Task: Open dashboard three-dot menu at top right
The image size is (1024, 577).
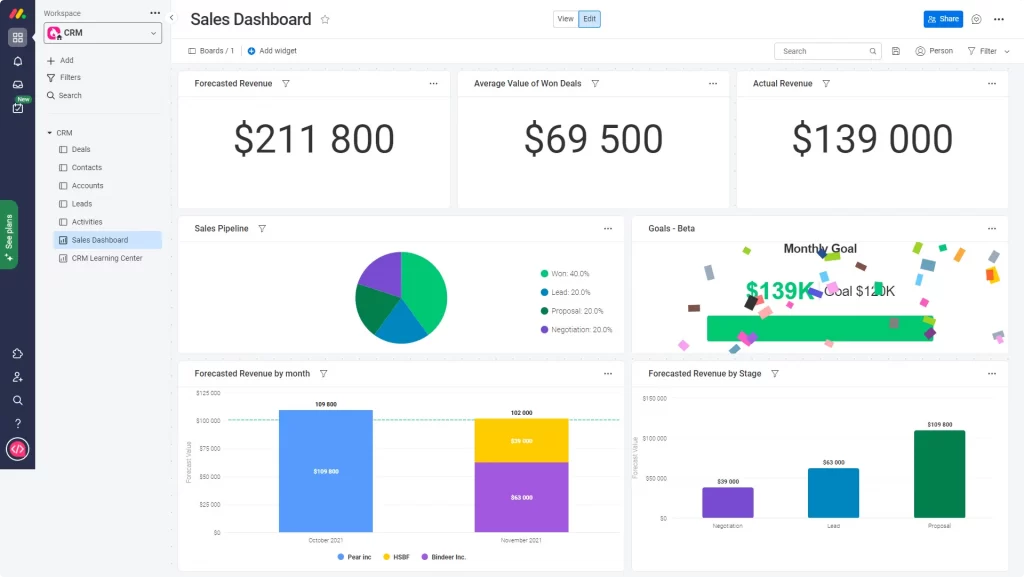Action: point(999,20)
